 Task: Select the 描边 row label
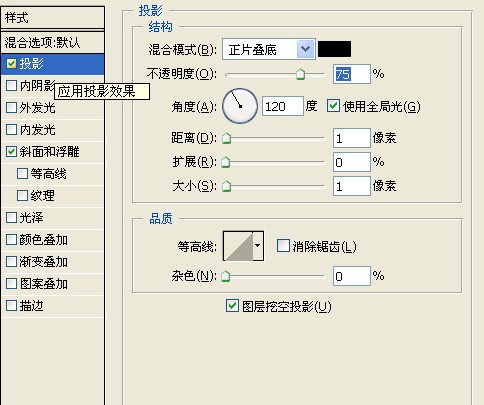[x=31, y=306]
